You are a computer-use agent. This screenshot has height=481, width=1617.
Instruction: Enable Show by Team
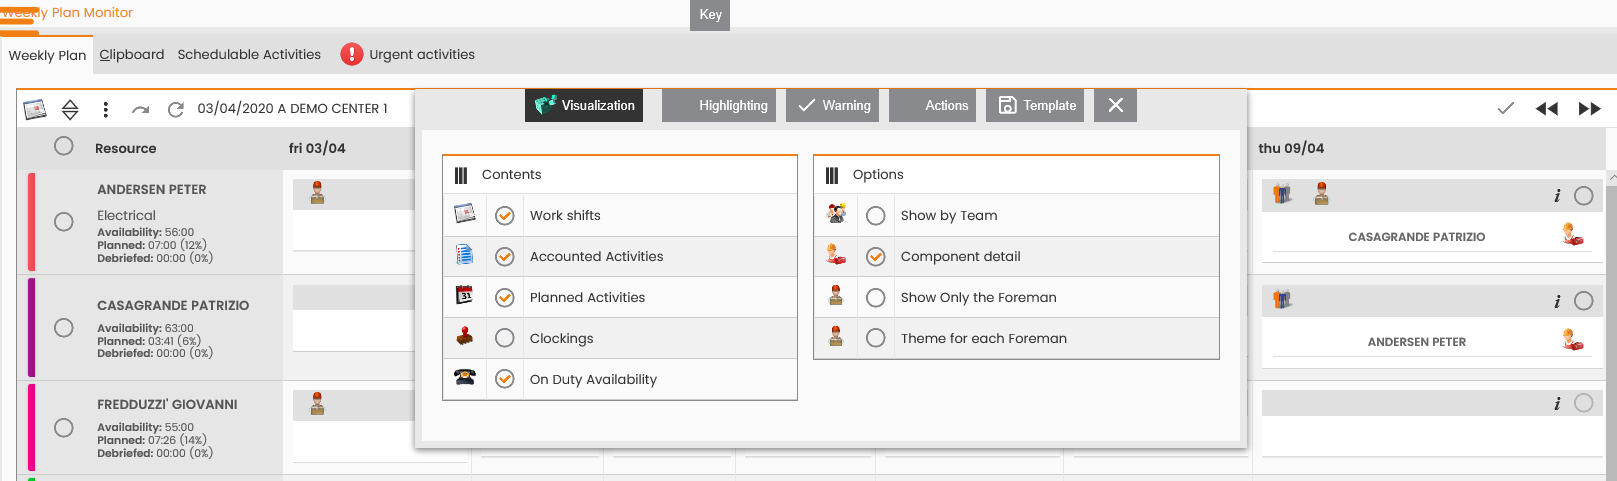point(876,215)
